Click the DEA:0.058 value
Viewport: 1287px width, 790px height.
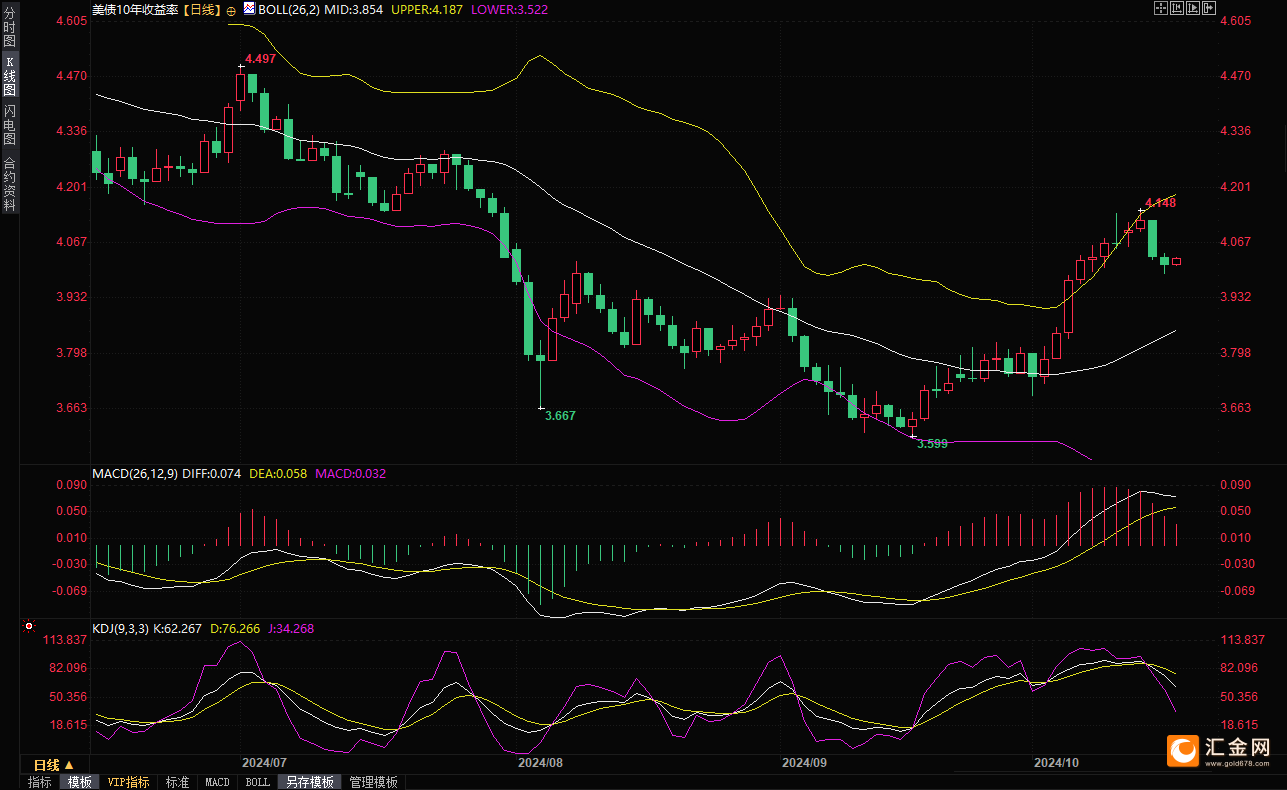pos(278,474)
